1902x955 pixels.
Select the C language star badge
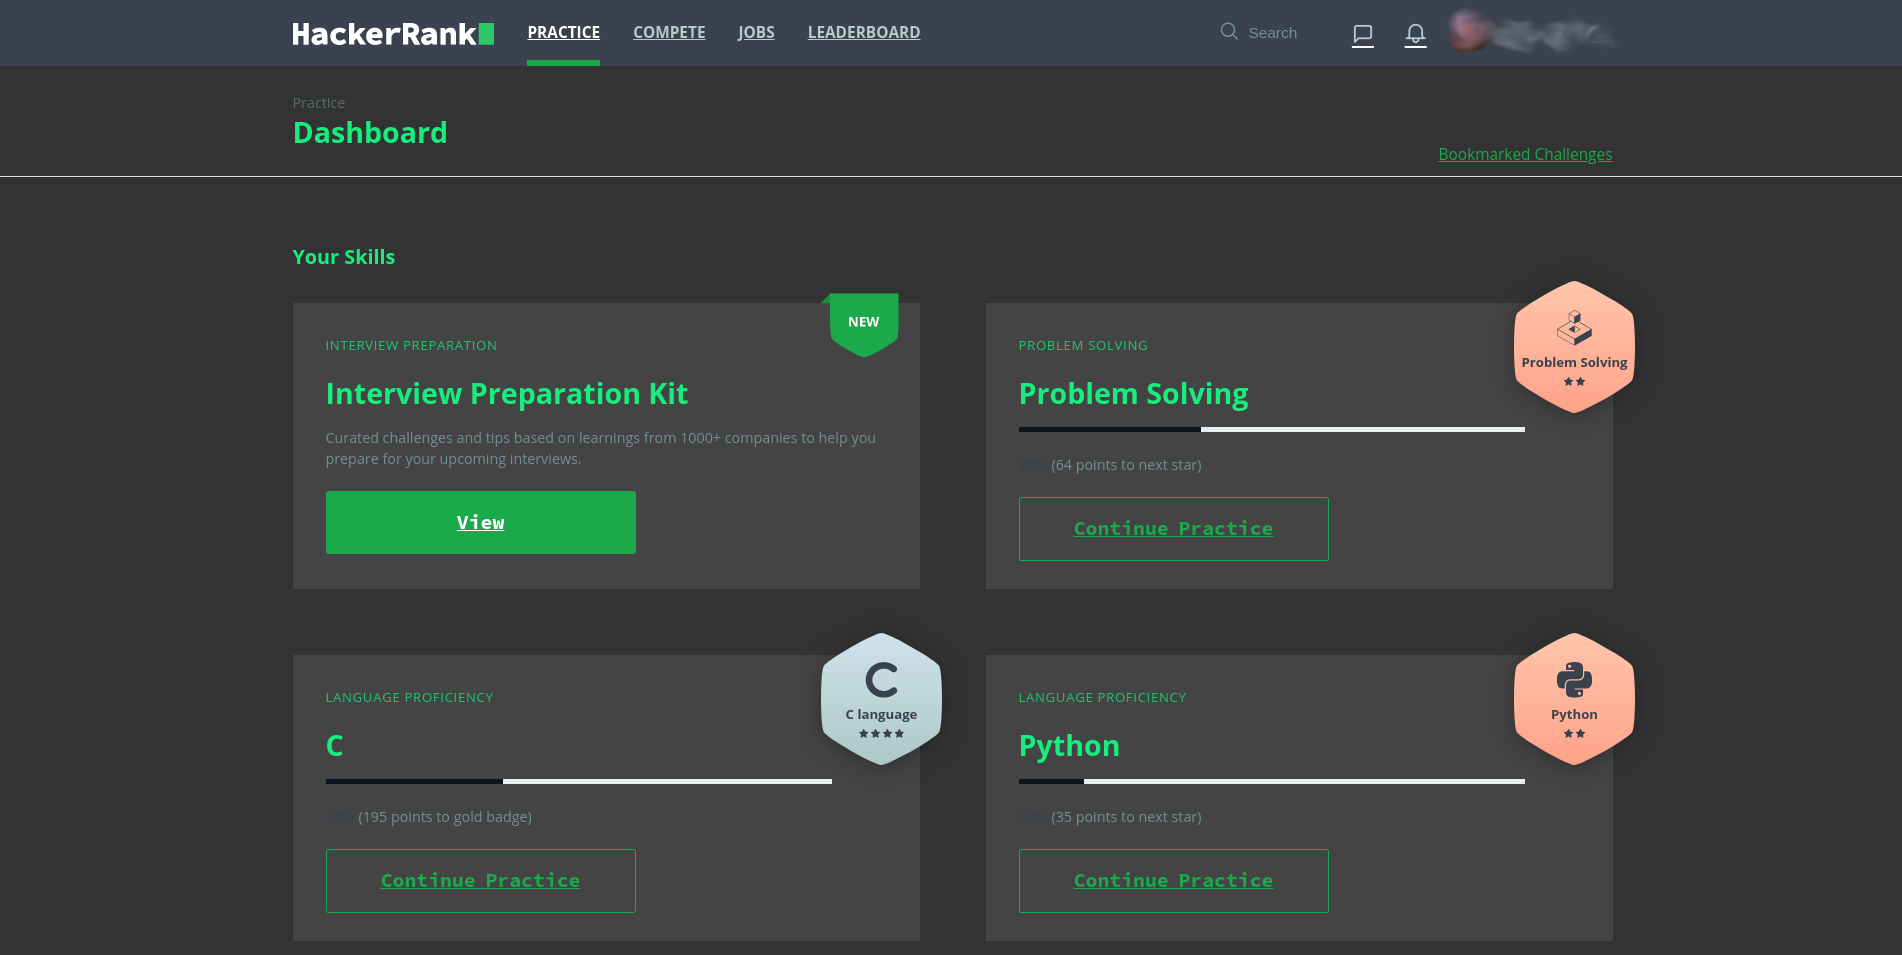pyautogui.click(x=880, y=699)
